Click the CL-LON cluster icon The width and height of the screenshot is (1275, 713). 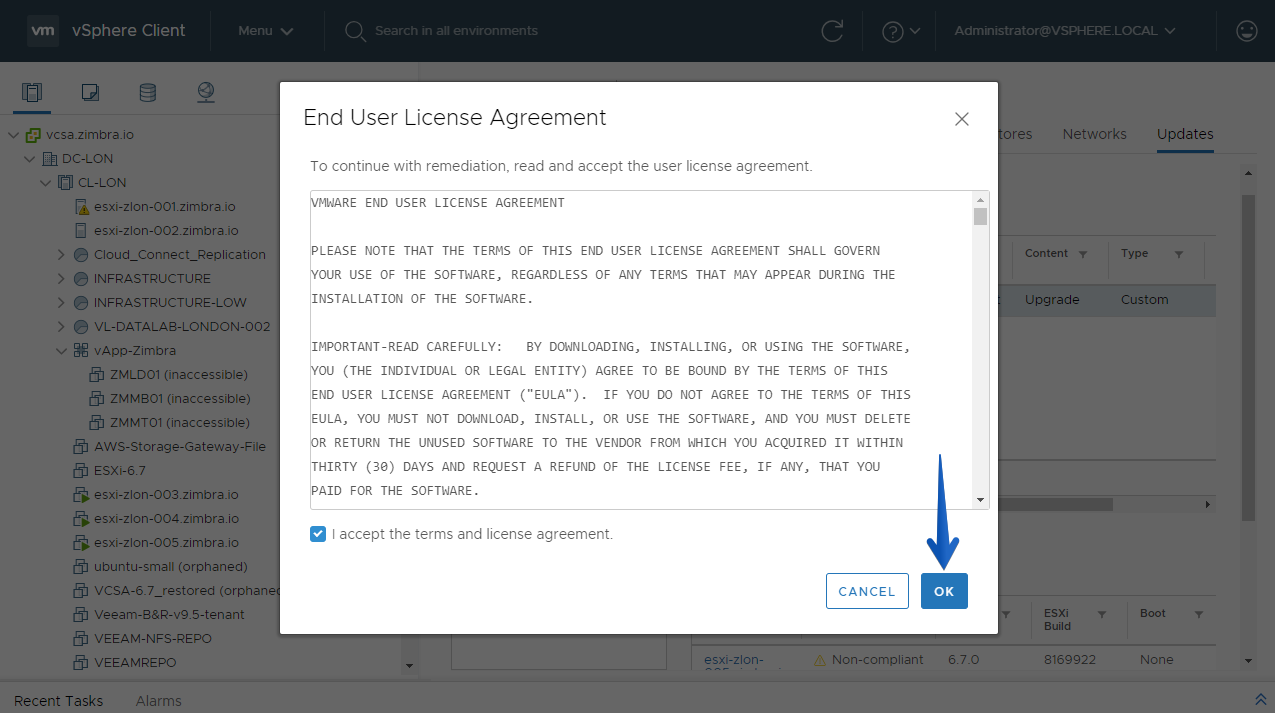point(66,183)
